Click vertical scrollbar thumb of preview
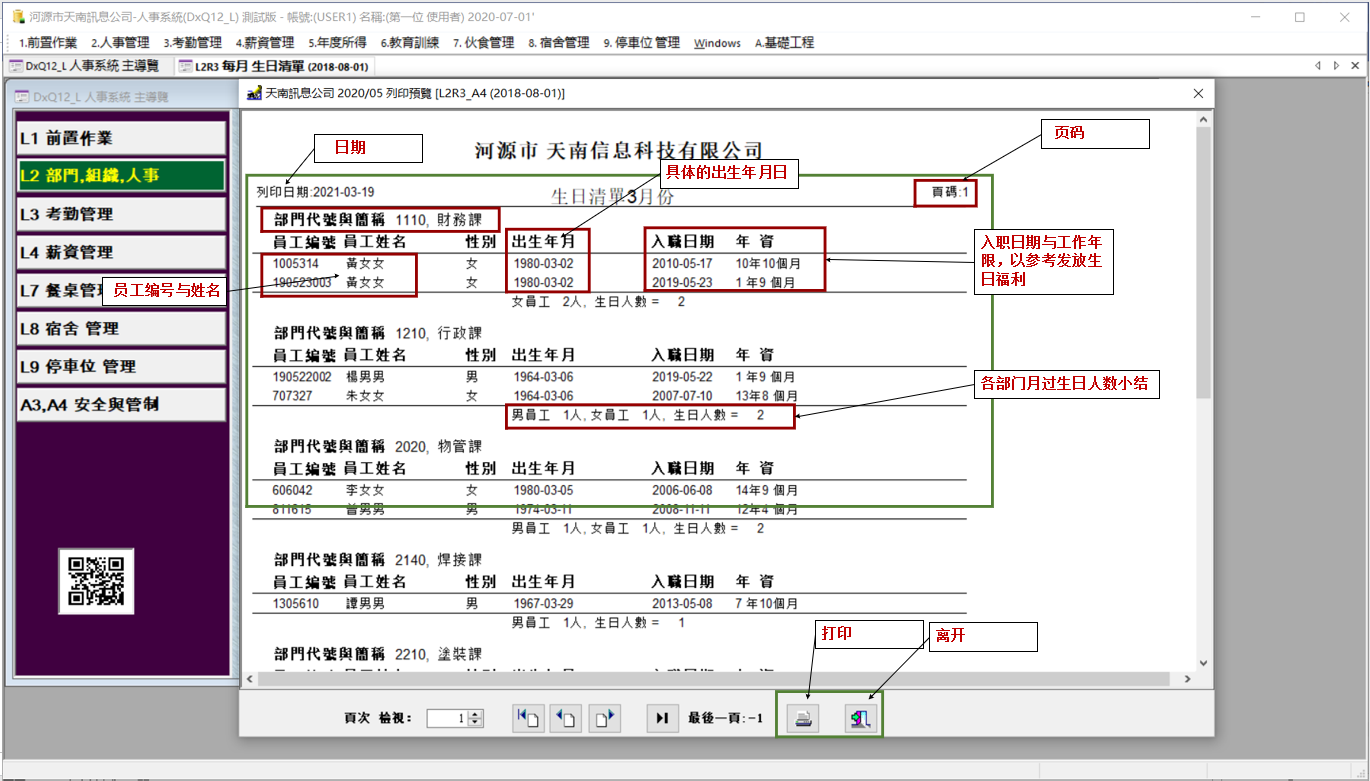 1203,264
